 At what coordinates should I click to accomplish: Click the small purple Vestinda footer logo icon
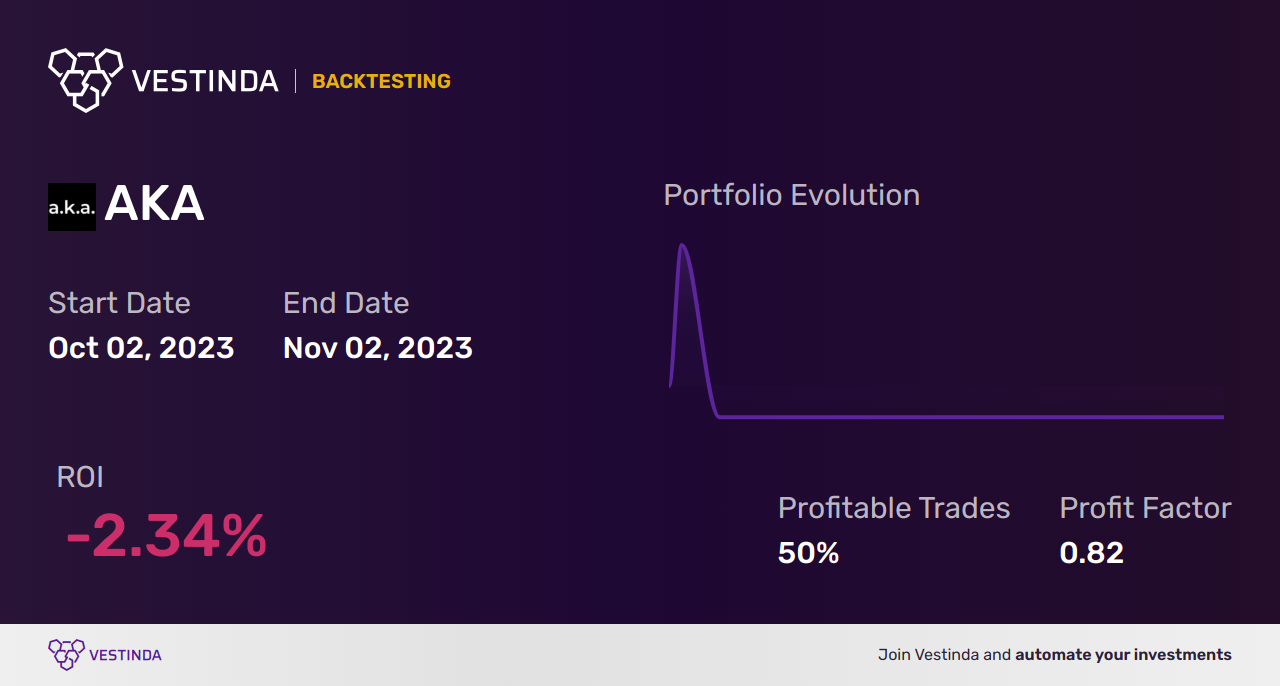pos(65,655)
